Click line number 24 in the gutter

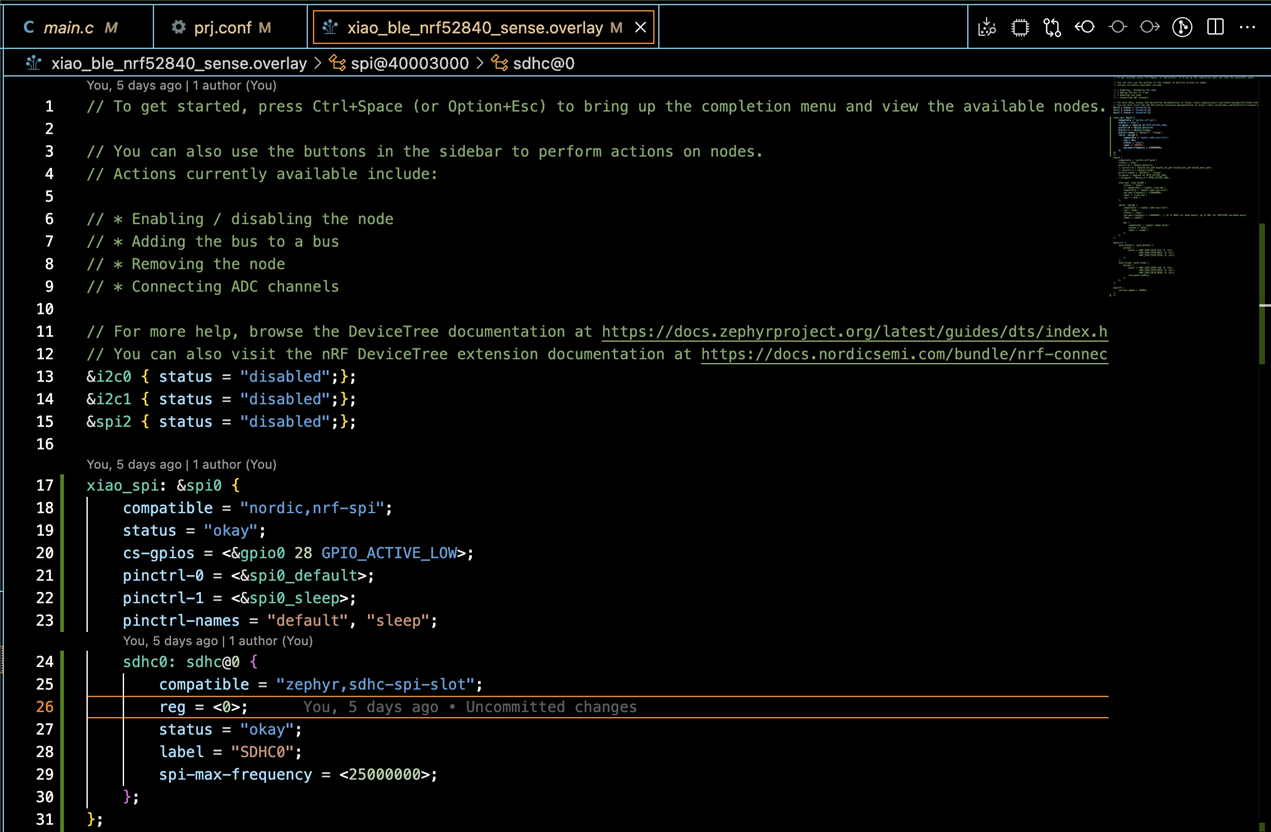tap(44, 661)
